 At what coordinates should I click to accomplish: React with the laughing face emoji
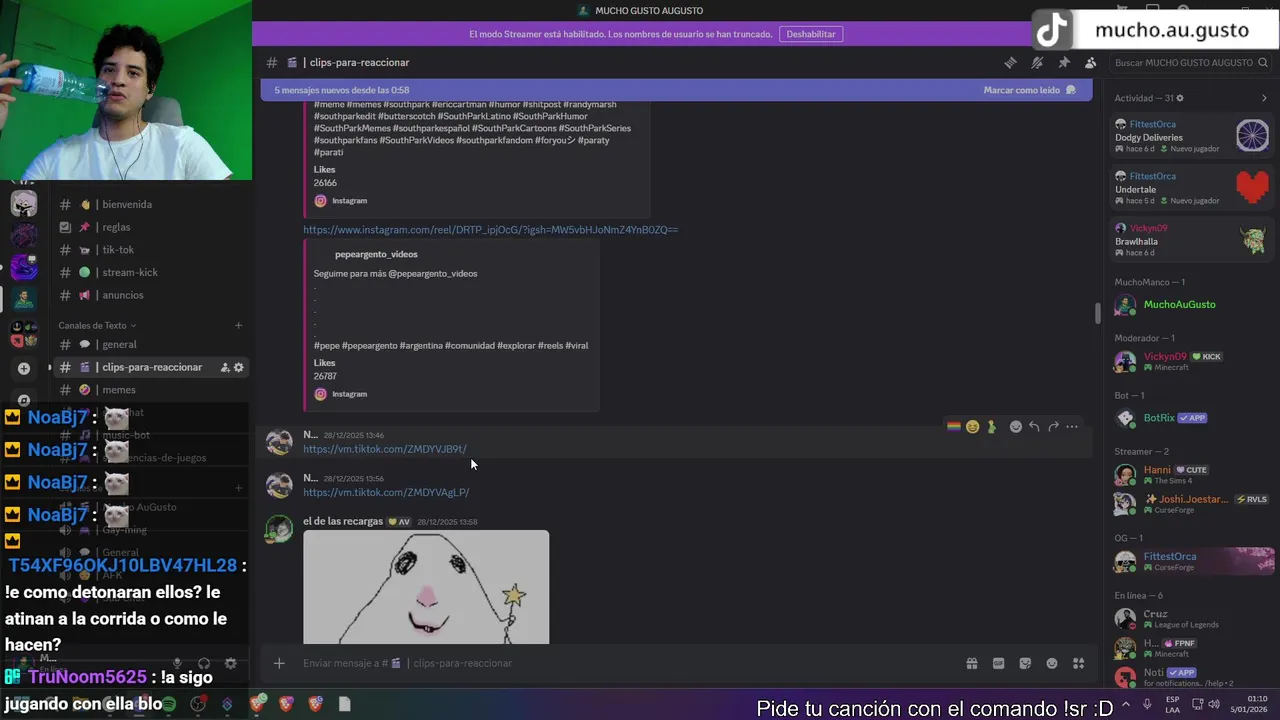972,426
